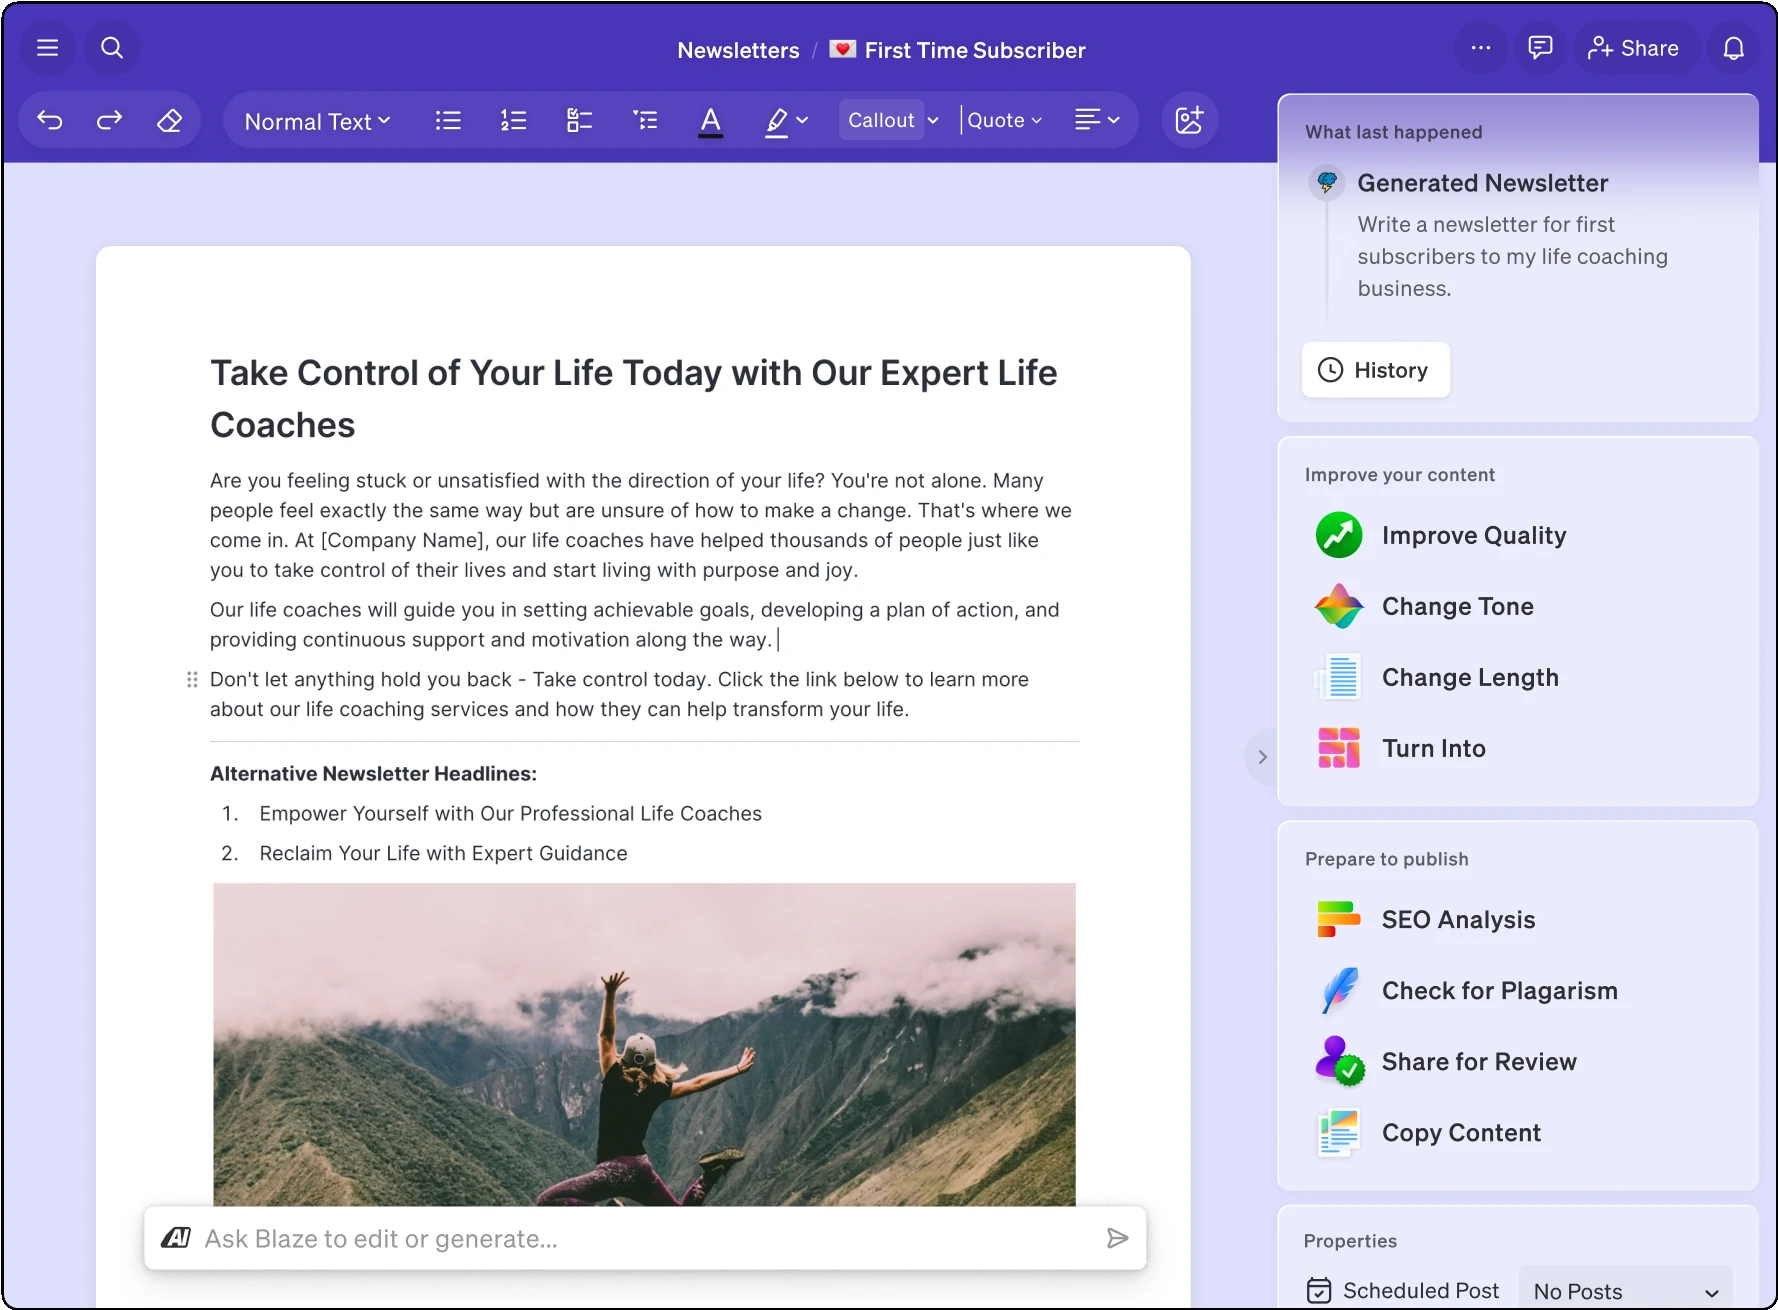Open the AI image generator tool
Screen dimensions: 1778x1310
click(x=1189, y=120)
